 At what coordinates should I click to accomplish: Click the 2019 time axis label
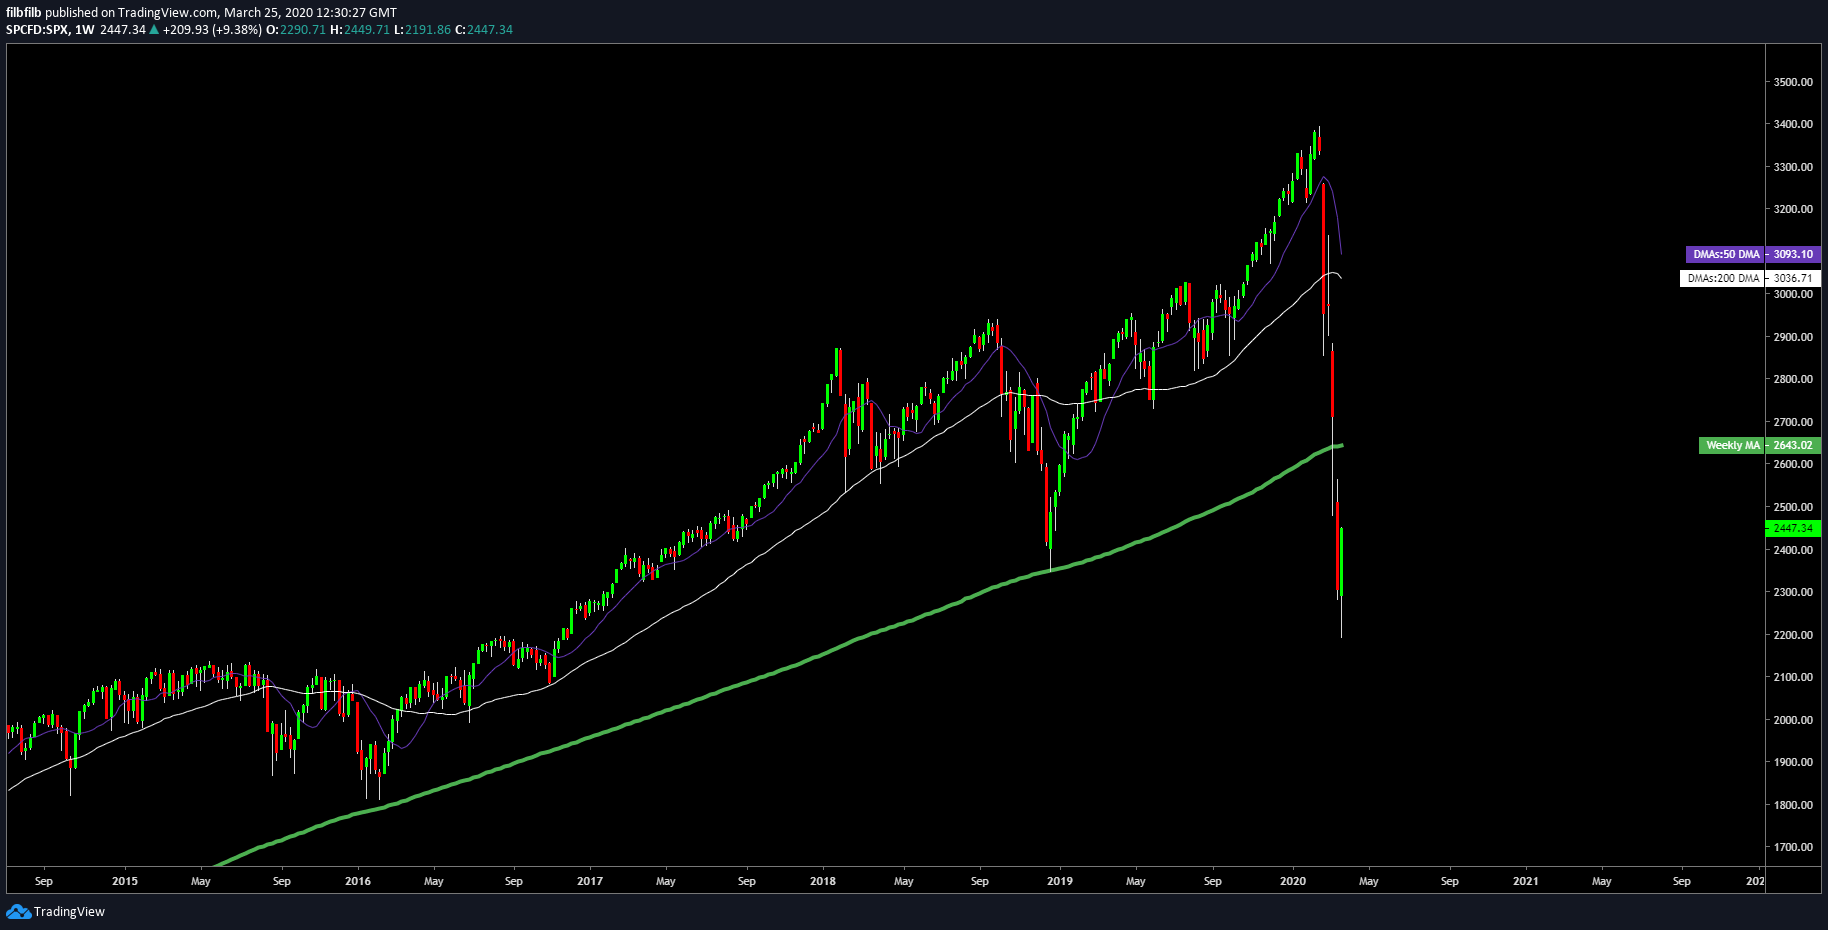(1060, 881)
